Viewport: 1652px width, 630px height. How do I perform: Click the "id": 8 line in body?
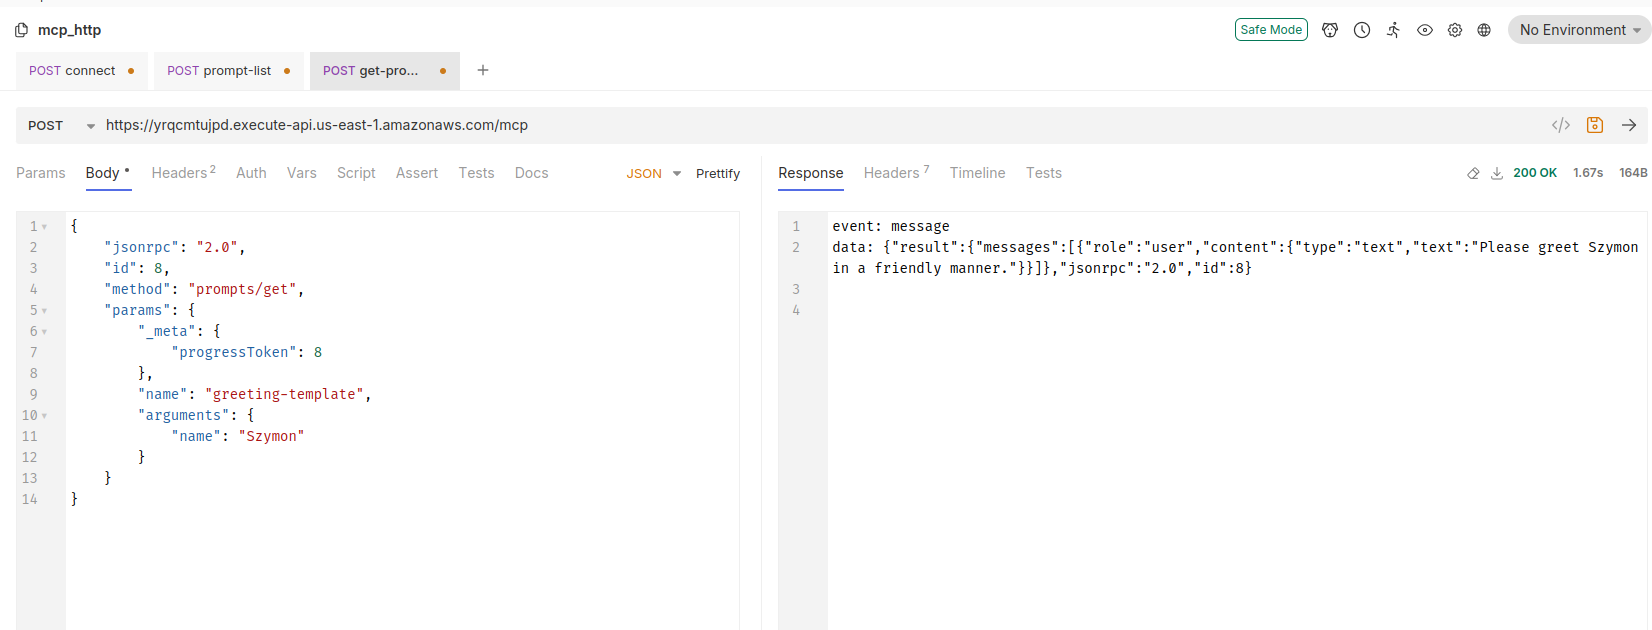pos(137,269)
